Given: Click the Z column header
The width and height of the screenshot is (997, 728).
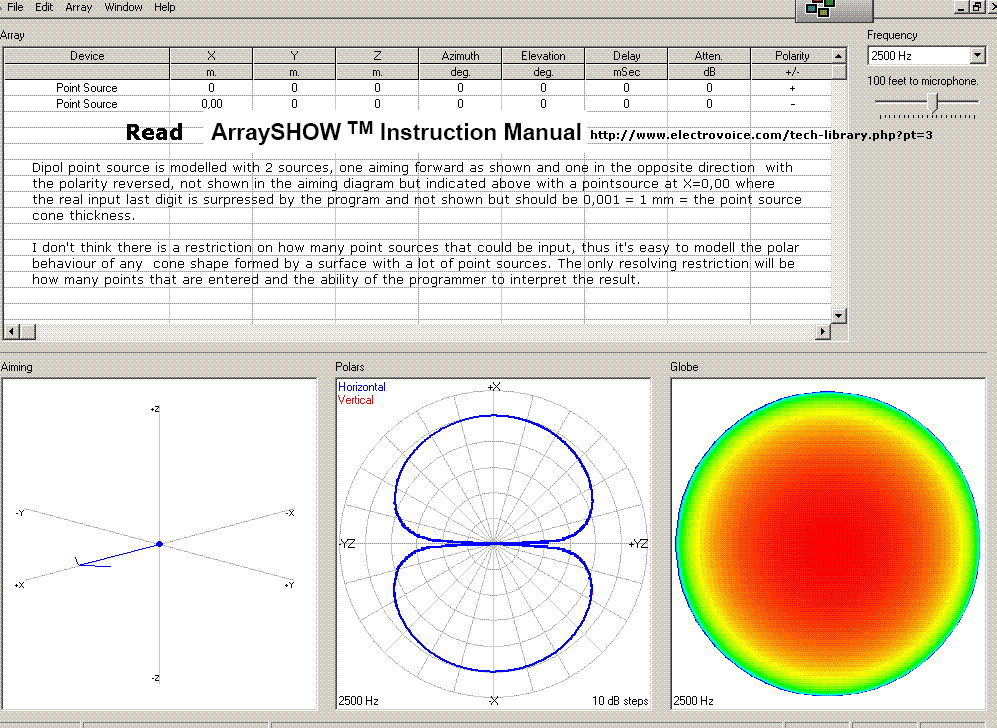Looking at the screenshot, I should point(377,56).
